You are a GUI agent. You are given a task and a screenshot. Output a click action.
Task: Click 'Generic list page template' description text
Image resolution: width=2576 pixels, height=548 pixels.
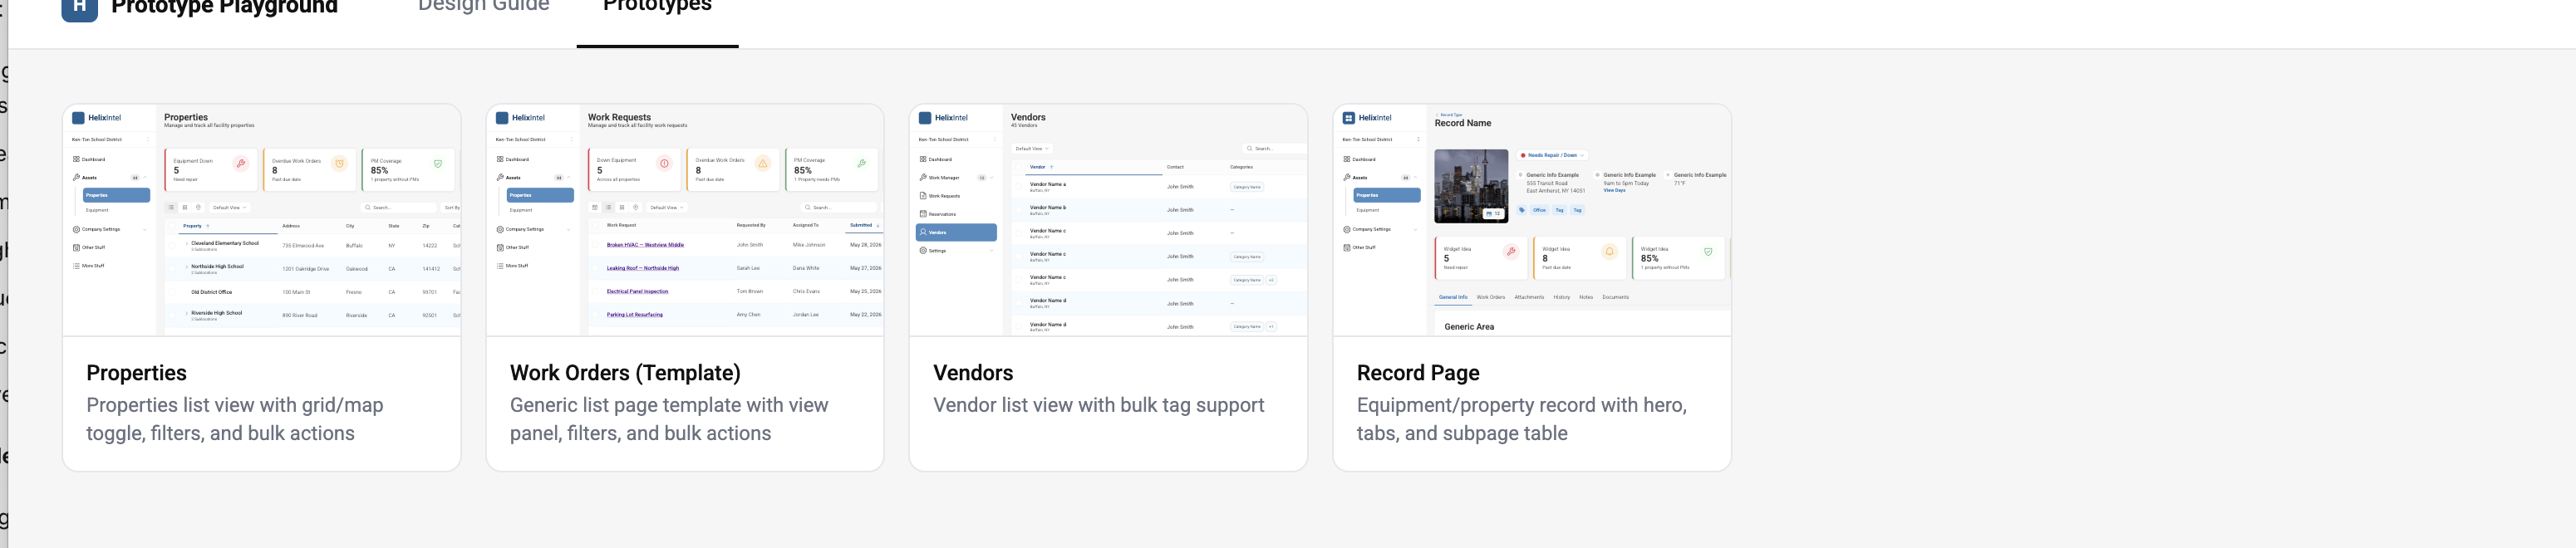click(669, 419)
